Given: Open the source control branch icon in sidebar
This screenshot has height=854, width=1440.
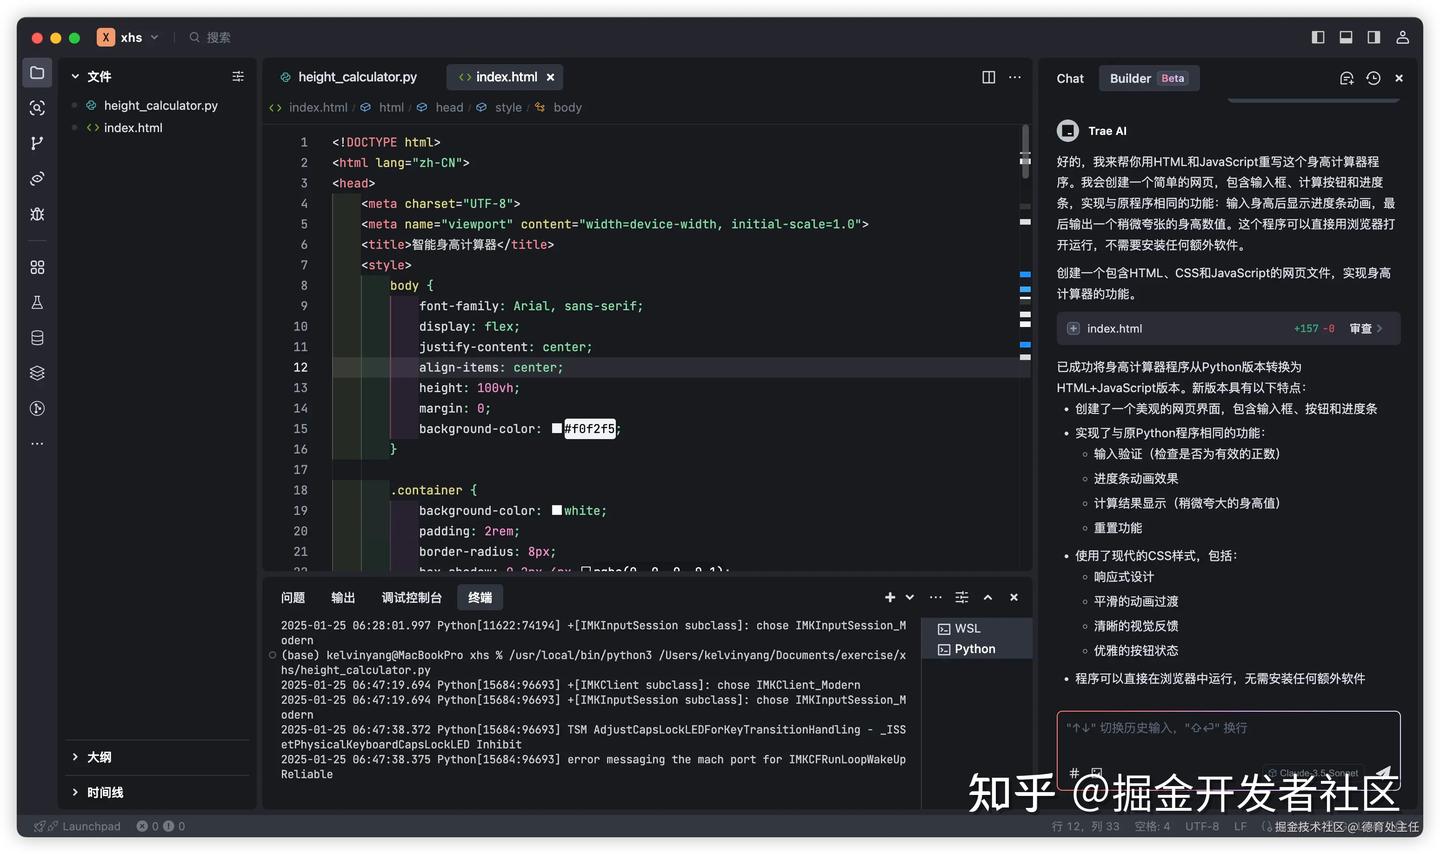Looking at the screenshot, I should tap(37, 143).
